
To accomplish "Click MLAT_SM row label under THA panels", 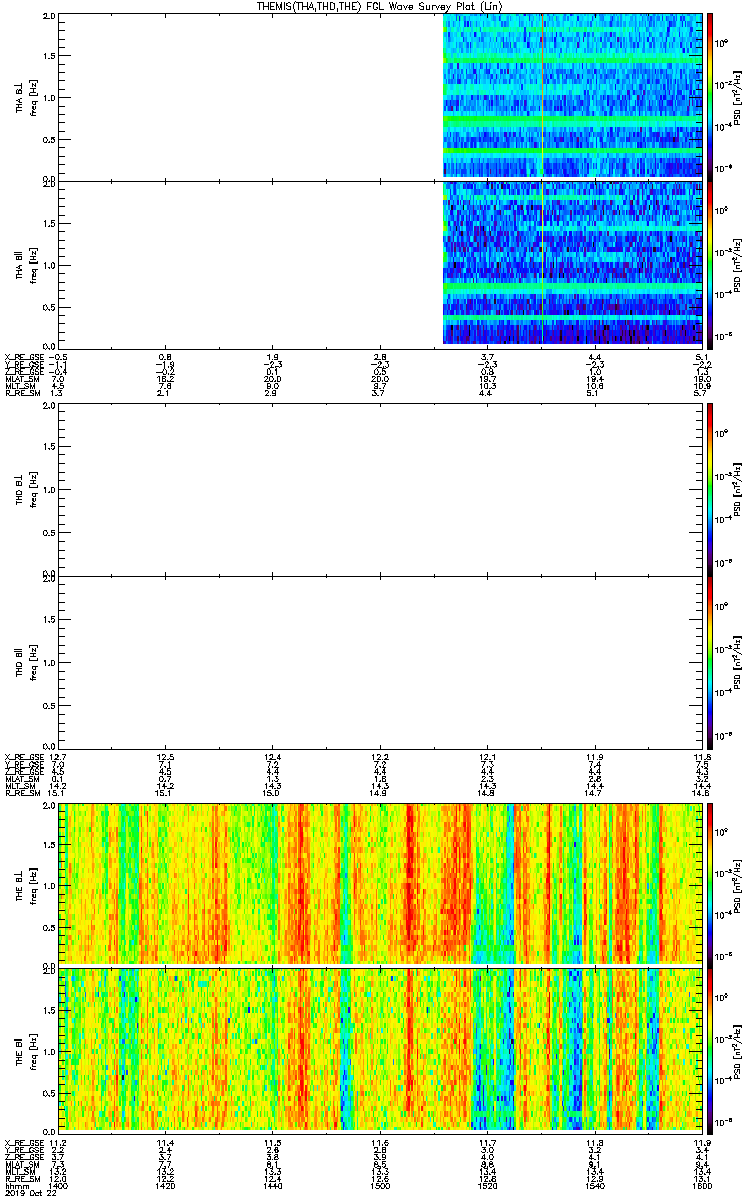I will click(20, 380).
